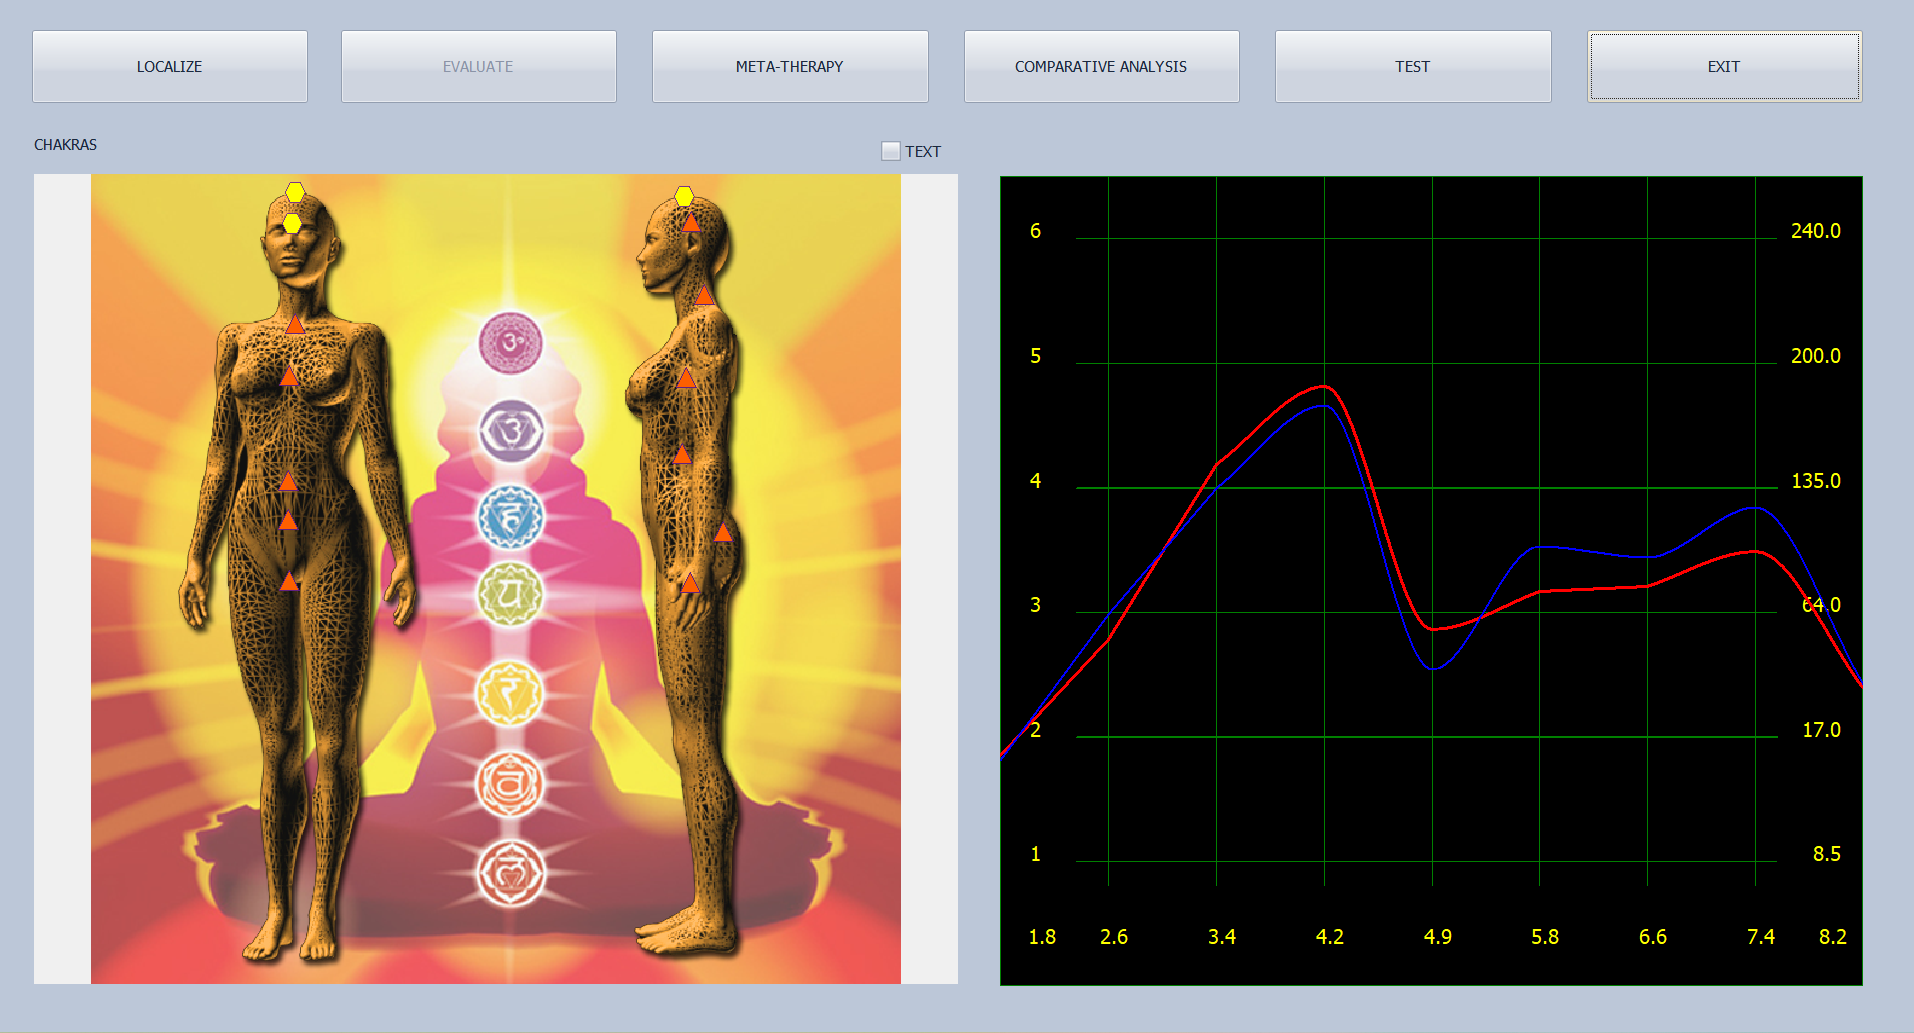Click the 1.8 frequency axis label
The width and height of the screenshot is (1914, 1033).
[1042, 937]
